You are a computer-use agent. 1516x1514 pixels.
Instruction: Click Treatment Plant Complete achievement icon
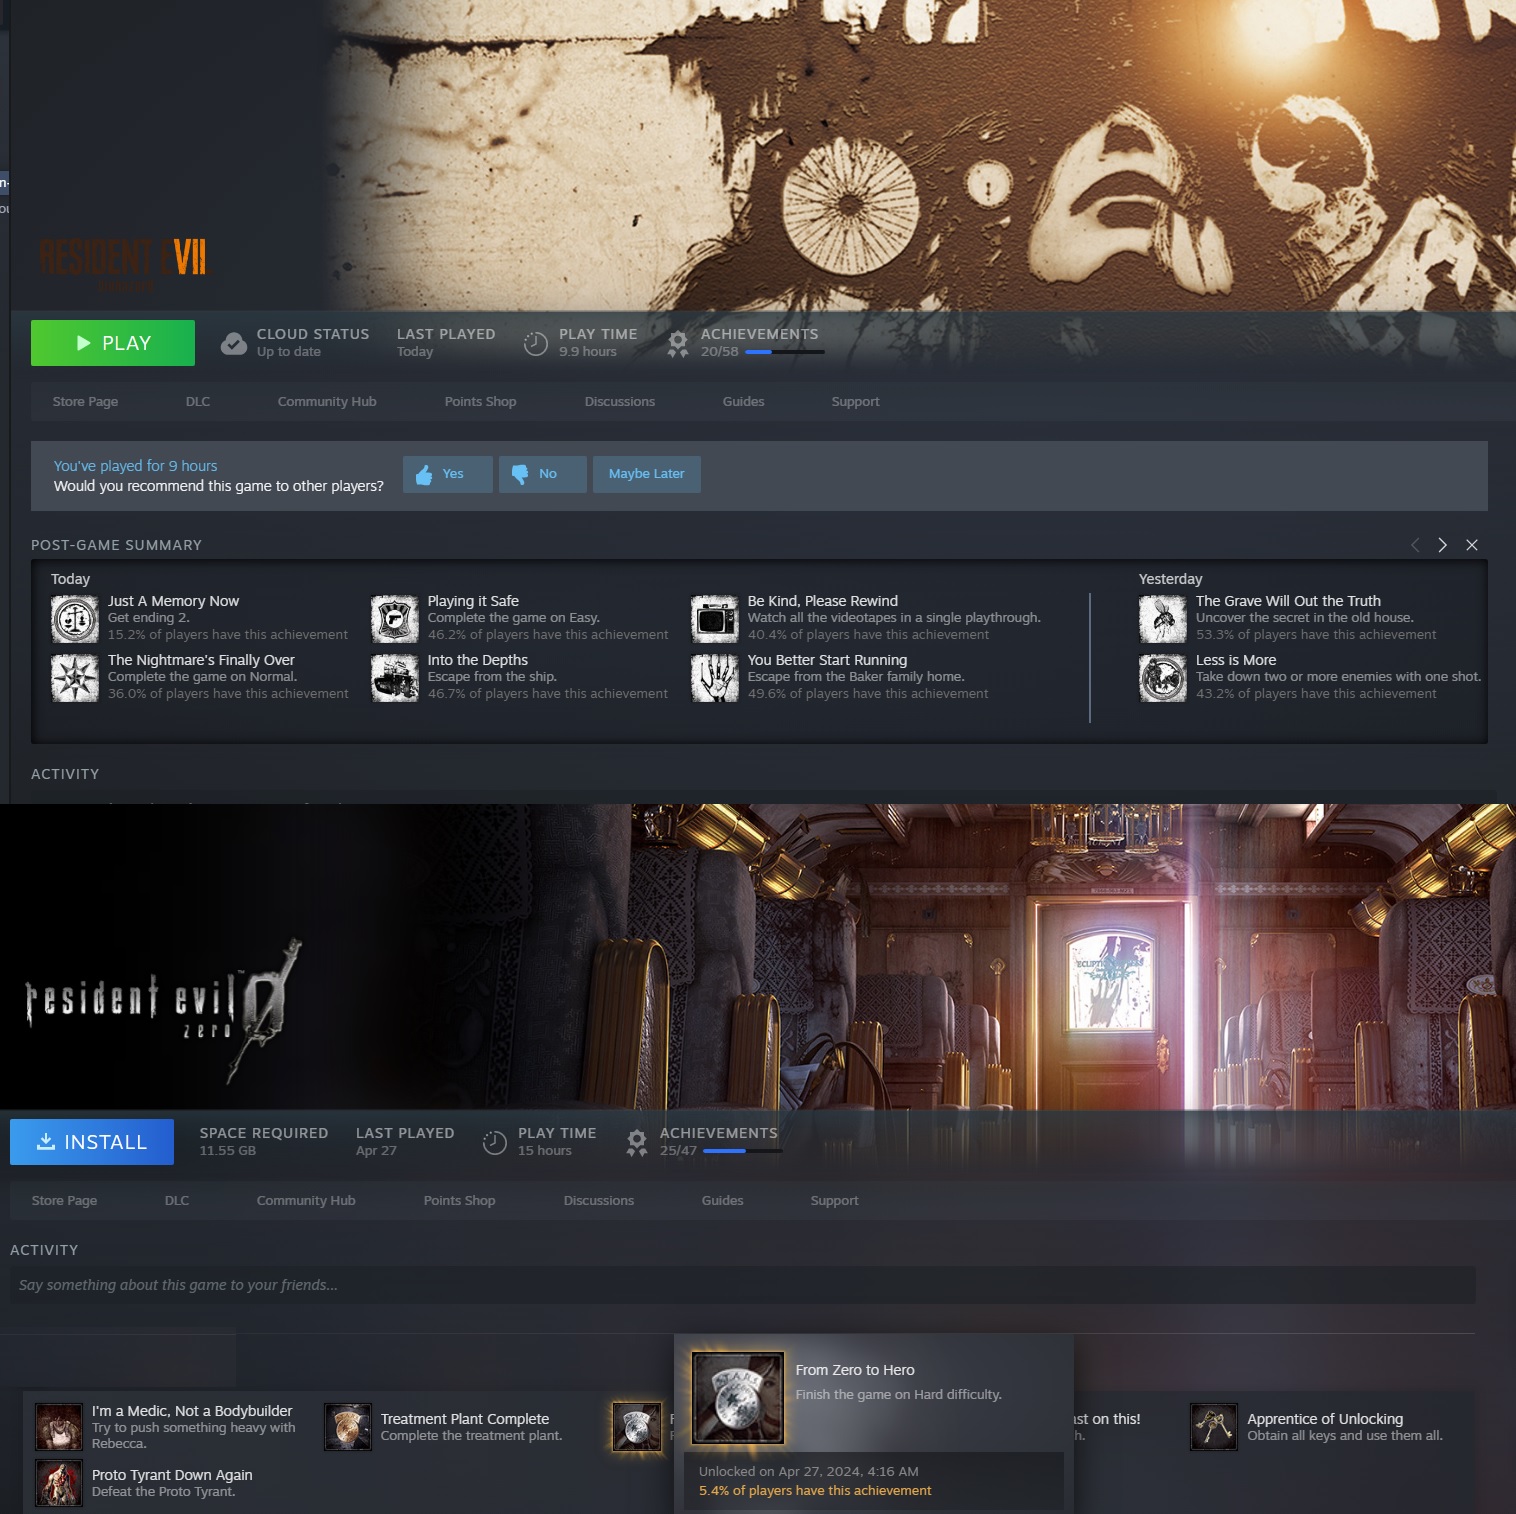pos(348,1427)
